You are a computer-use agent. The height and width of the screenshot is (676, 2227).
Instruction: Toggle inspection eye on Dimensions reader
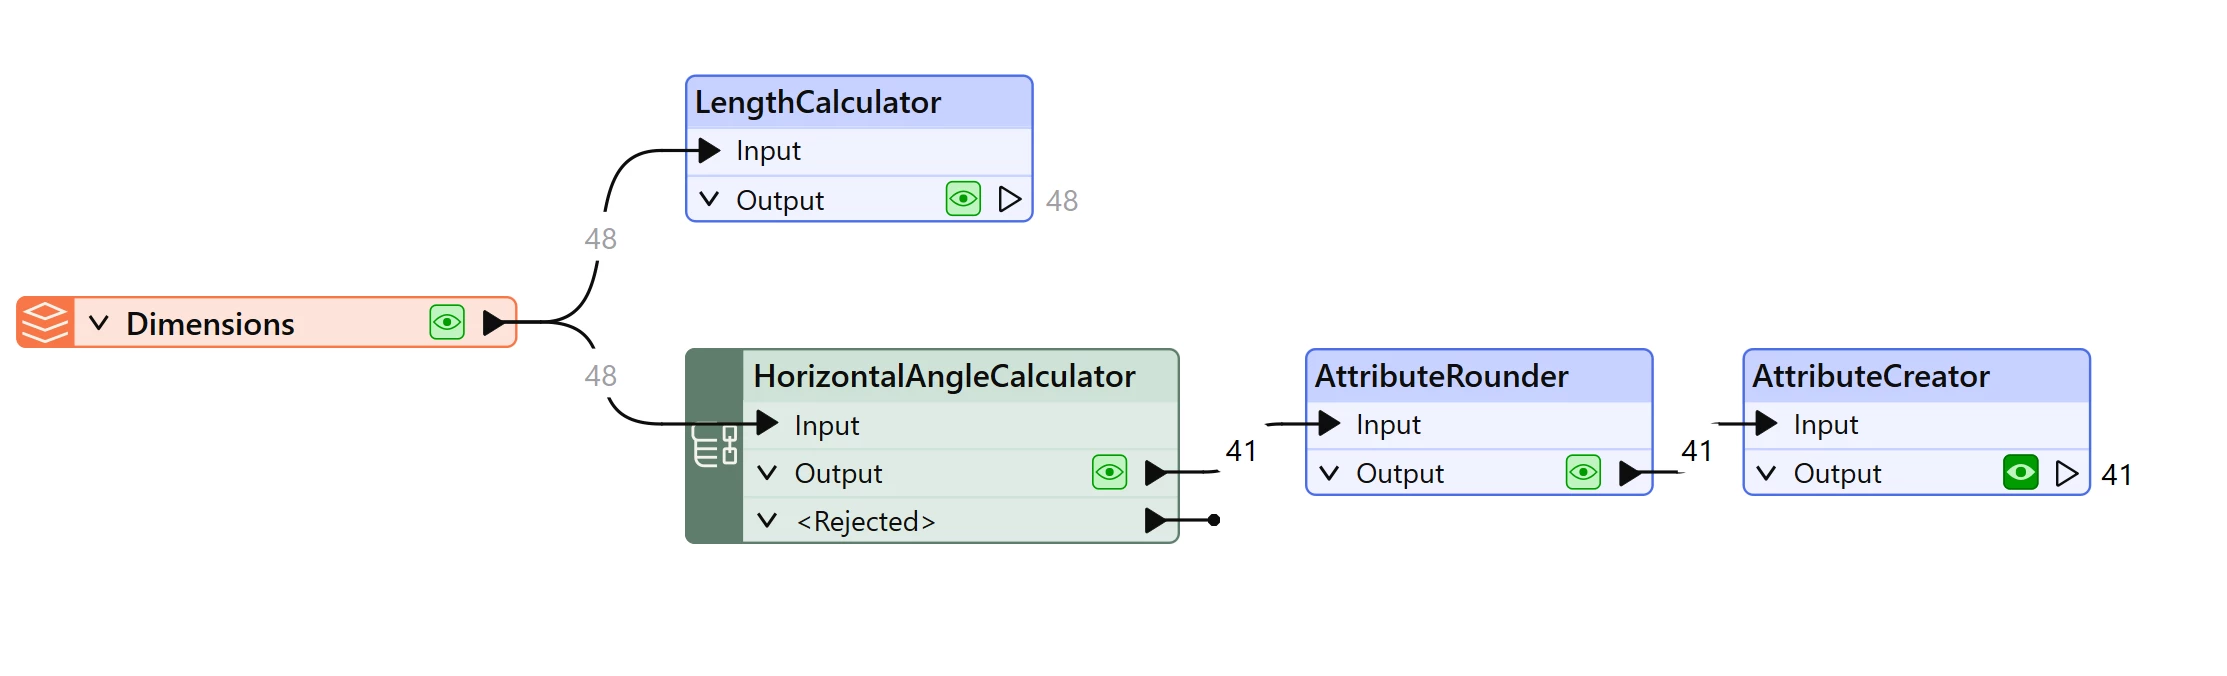(x=447, y=322)
